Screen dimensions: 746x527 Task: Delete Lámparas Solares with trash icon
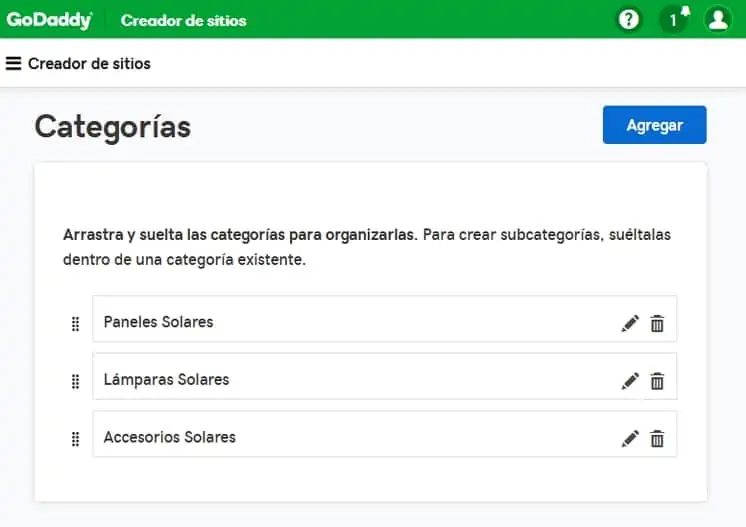(657, 381)
